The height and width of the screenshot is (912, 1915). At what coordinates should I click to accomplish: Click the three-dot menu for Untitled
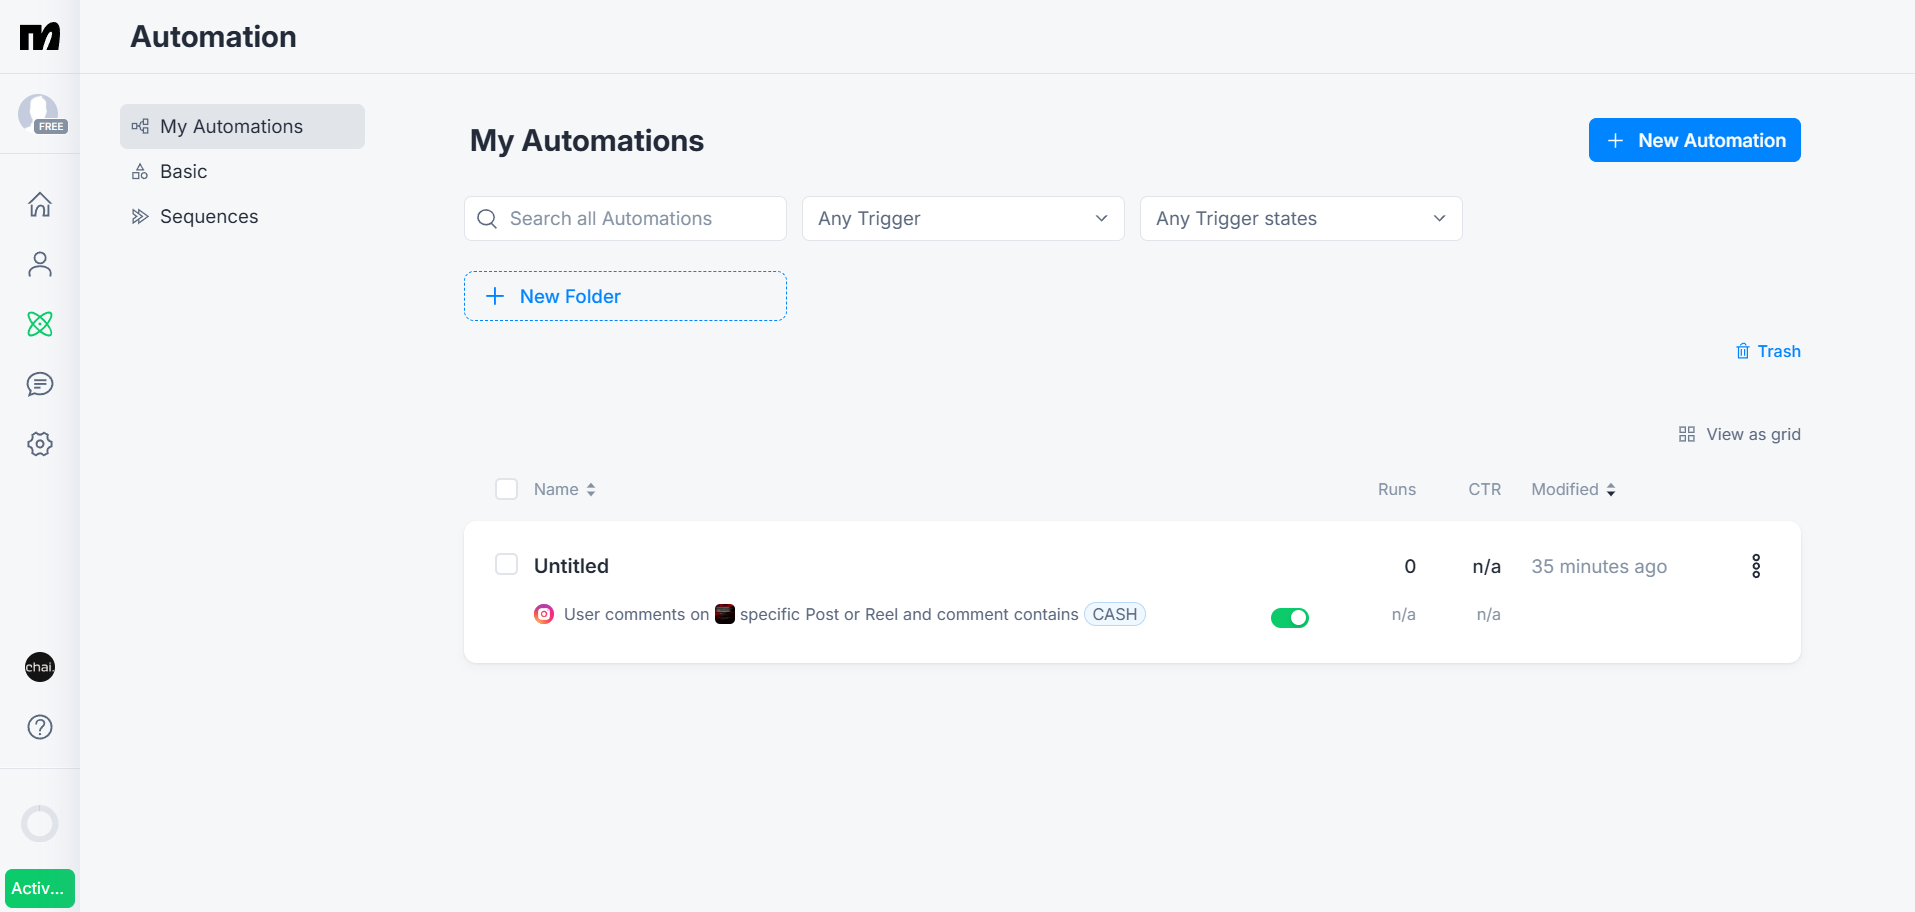[x=1756, y=566]
